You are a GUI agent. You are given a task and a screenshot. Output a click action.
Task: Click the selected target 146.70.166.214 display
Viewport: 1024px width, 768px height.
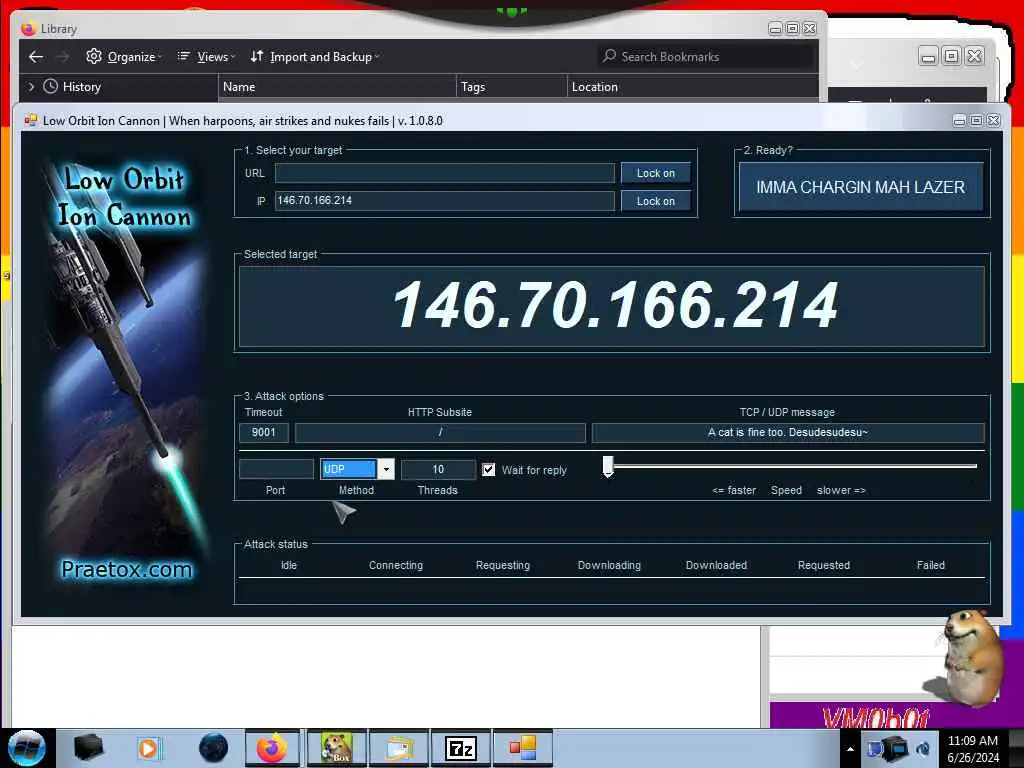click(612, 306)
